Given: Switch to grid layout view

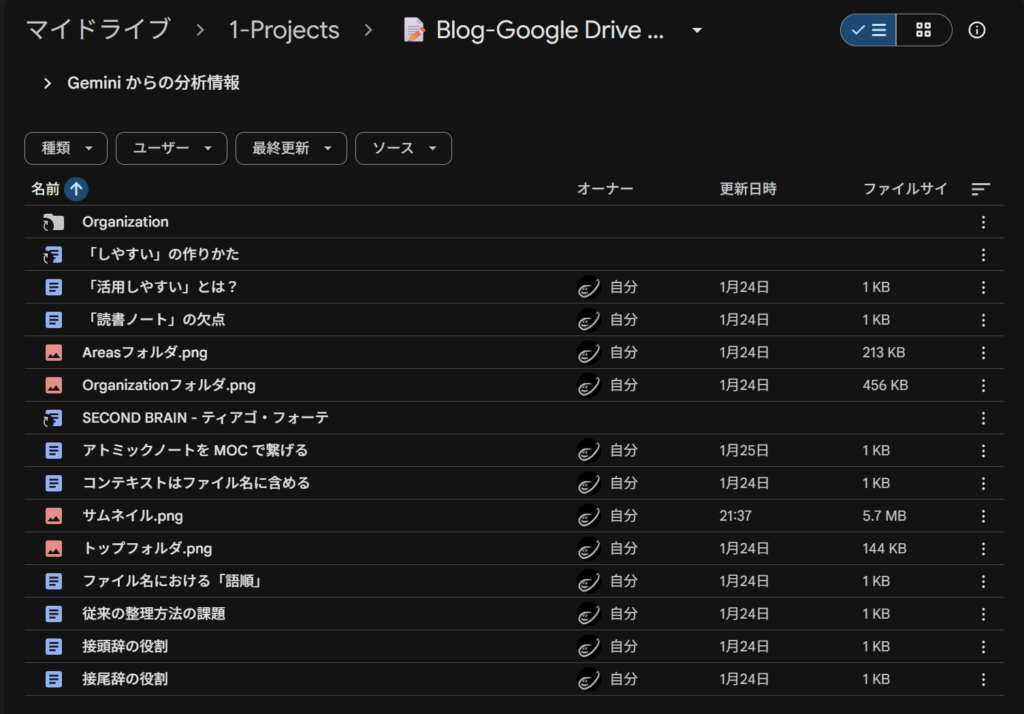Looking at the screenshot, I should point(924,30).
